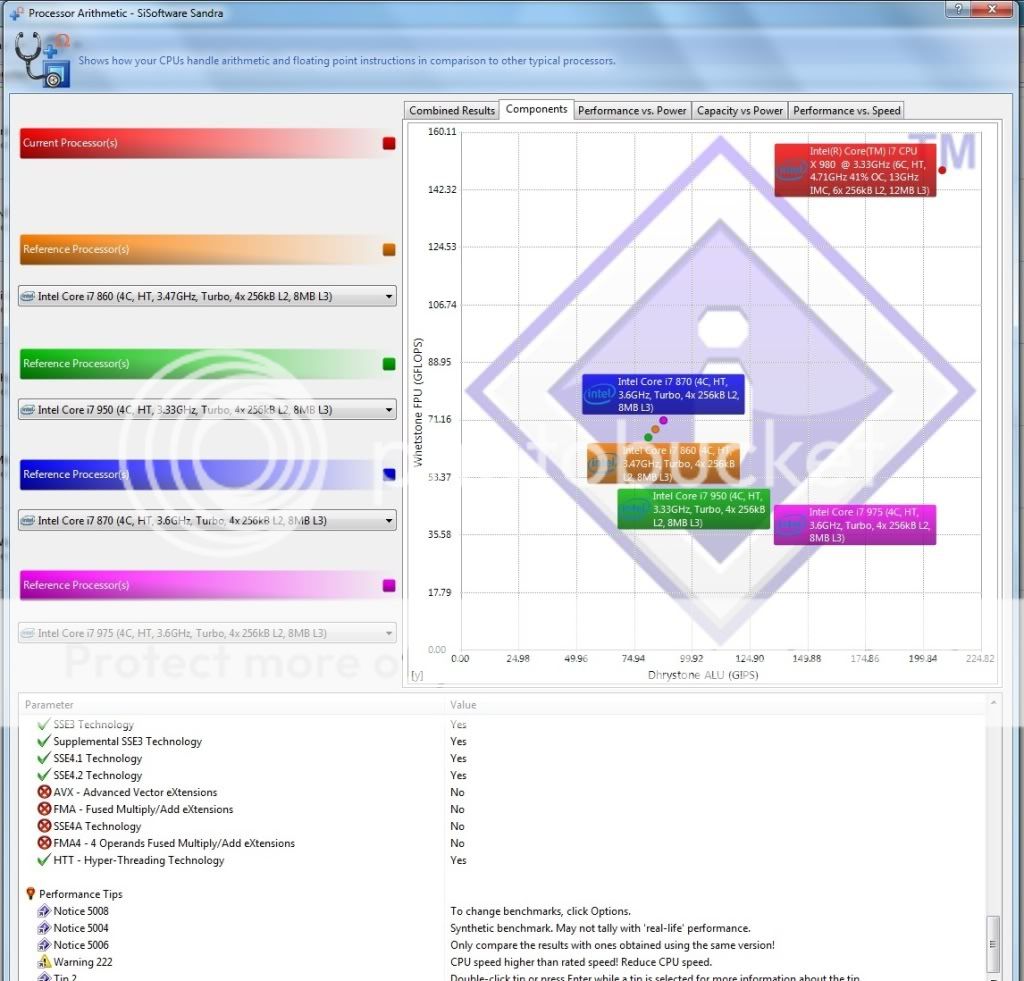Click the Parameter column header
Viewport: 1024px width, 981px height.
click(x=232, y=705)
